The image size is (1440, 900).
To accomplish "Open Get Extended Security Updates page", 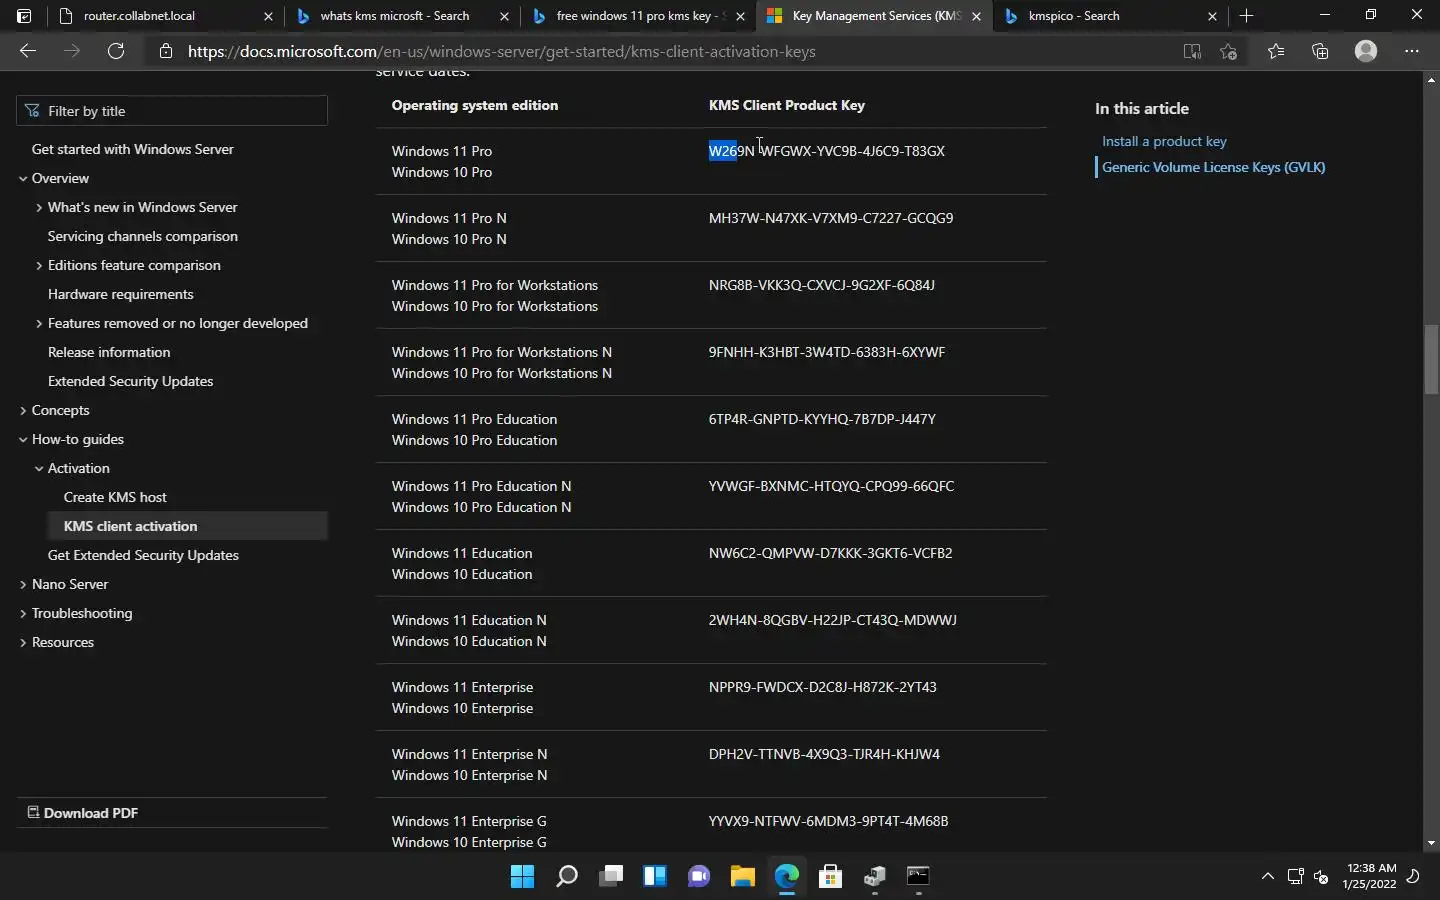I will (143, 555).
